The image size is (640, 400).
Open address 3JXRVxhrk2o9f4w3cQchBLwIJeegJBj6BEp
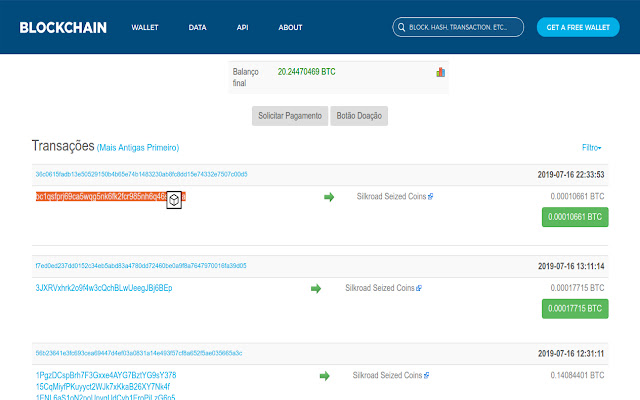104,288
